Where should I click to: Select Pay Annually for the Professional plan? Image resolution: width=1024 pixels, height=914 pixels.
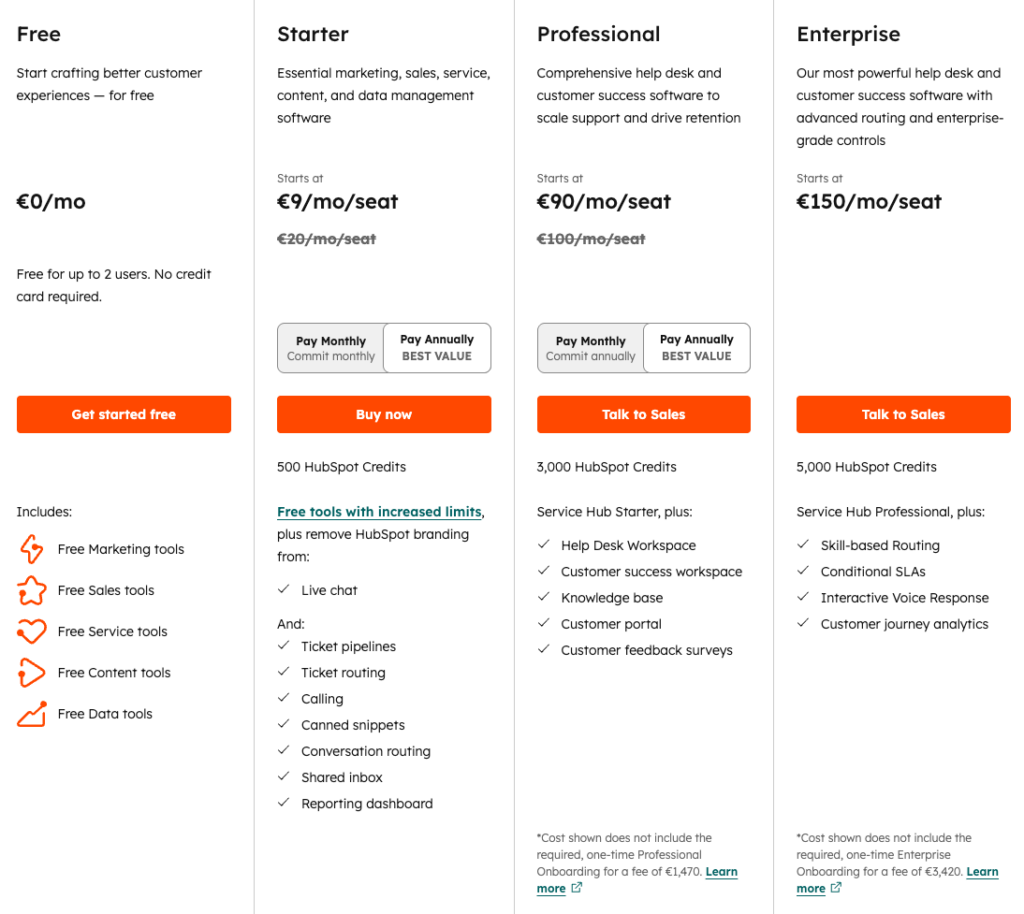coord(696,348)
